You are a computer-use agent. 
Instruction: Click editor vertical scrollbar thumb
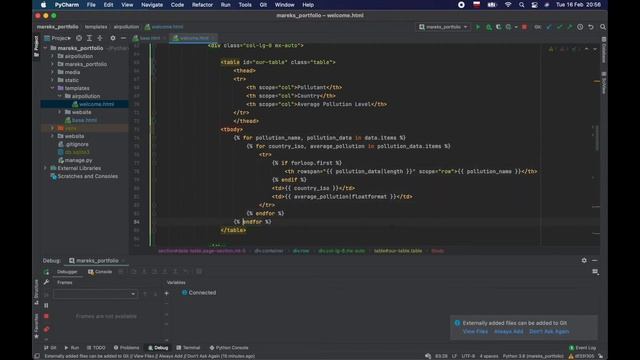point(597,138)
